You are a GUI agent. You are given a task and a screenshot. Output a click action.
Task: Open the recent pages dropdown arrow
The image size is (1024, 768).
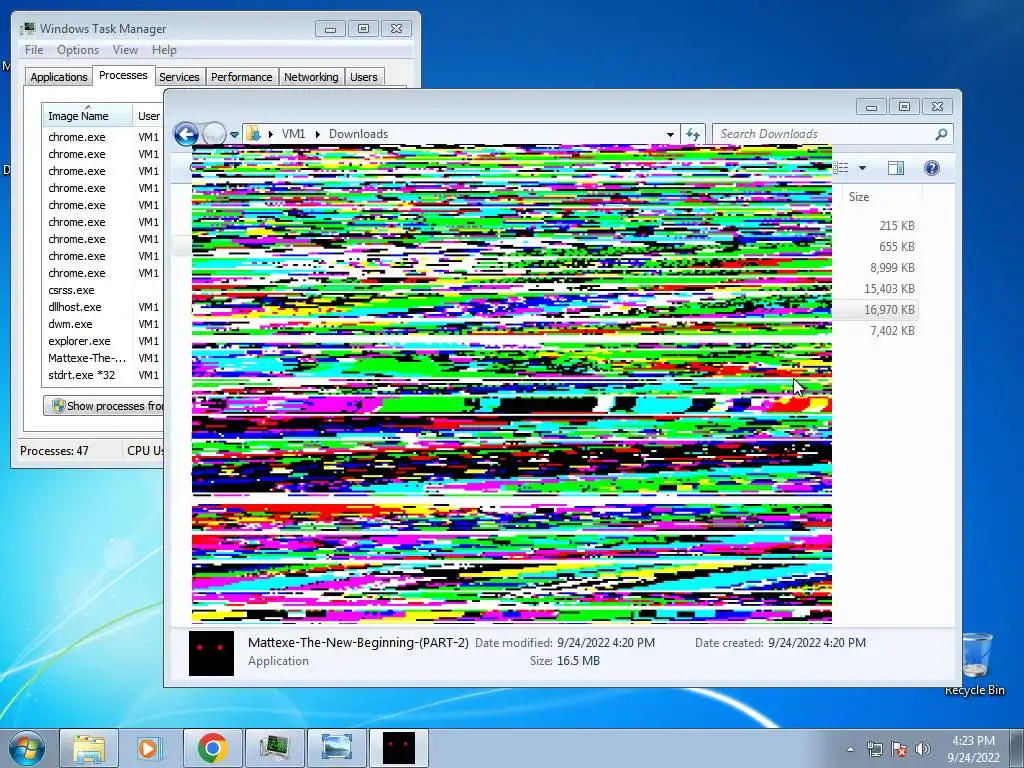234,135
